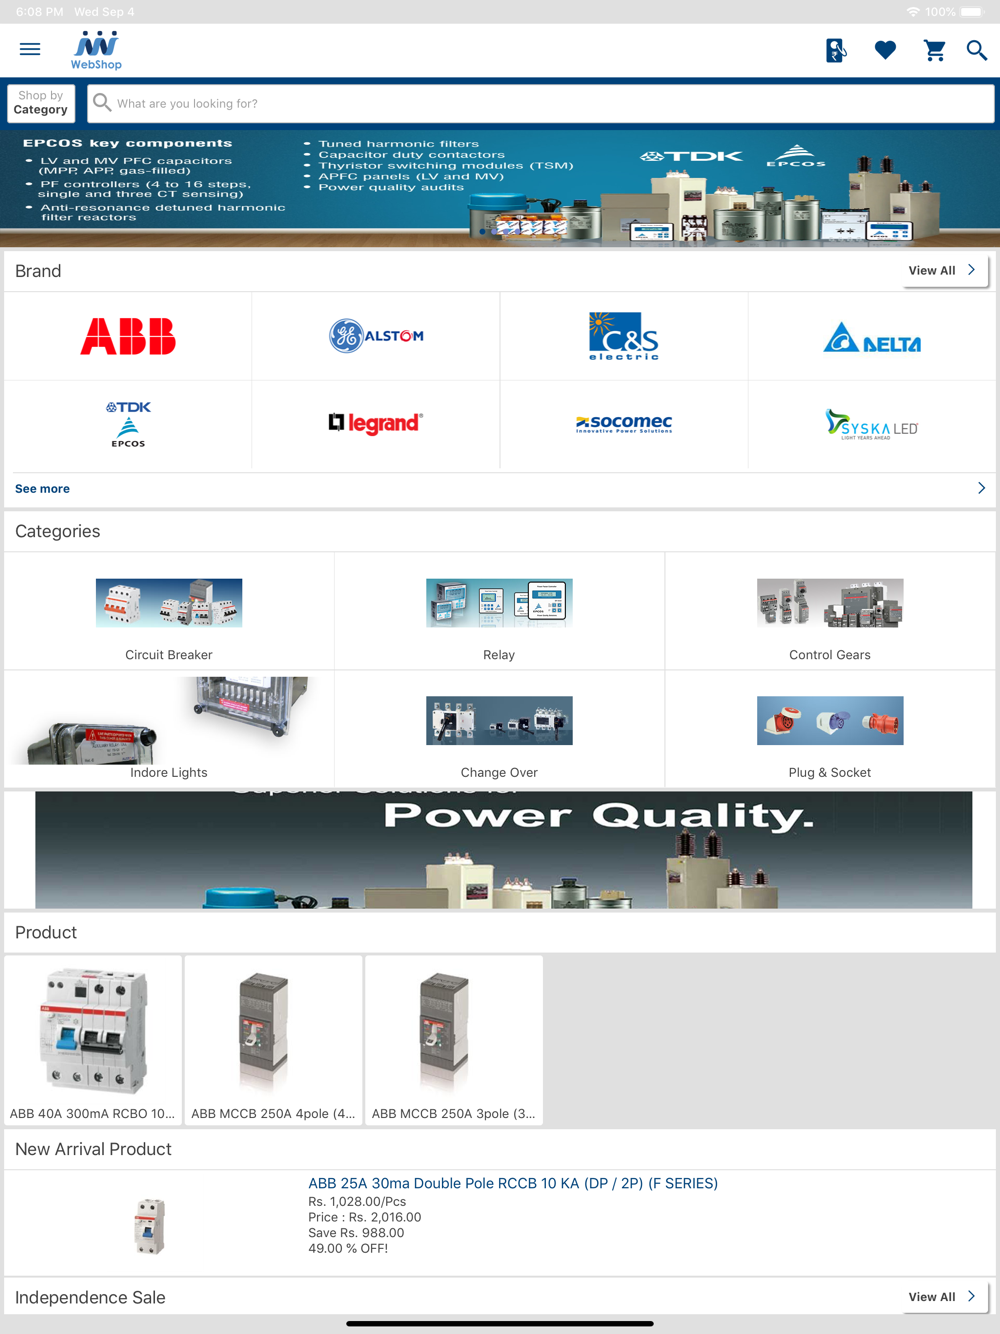Screen dimensions: 1000x1334
Task: Open the Circuit Breaker category image
Action: (x=169, y=603)
